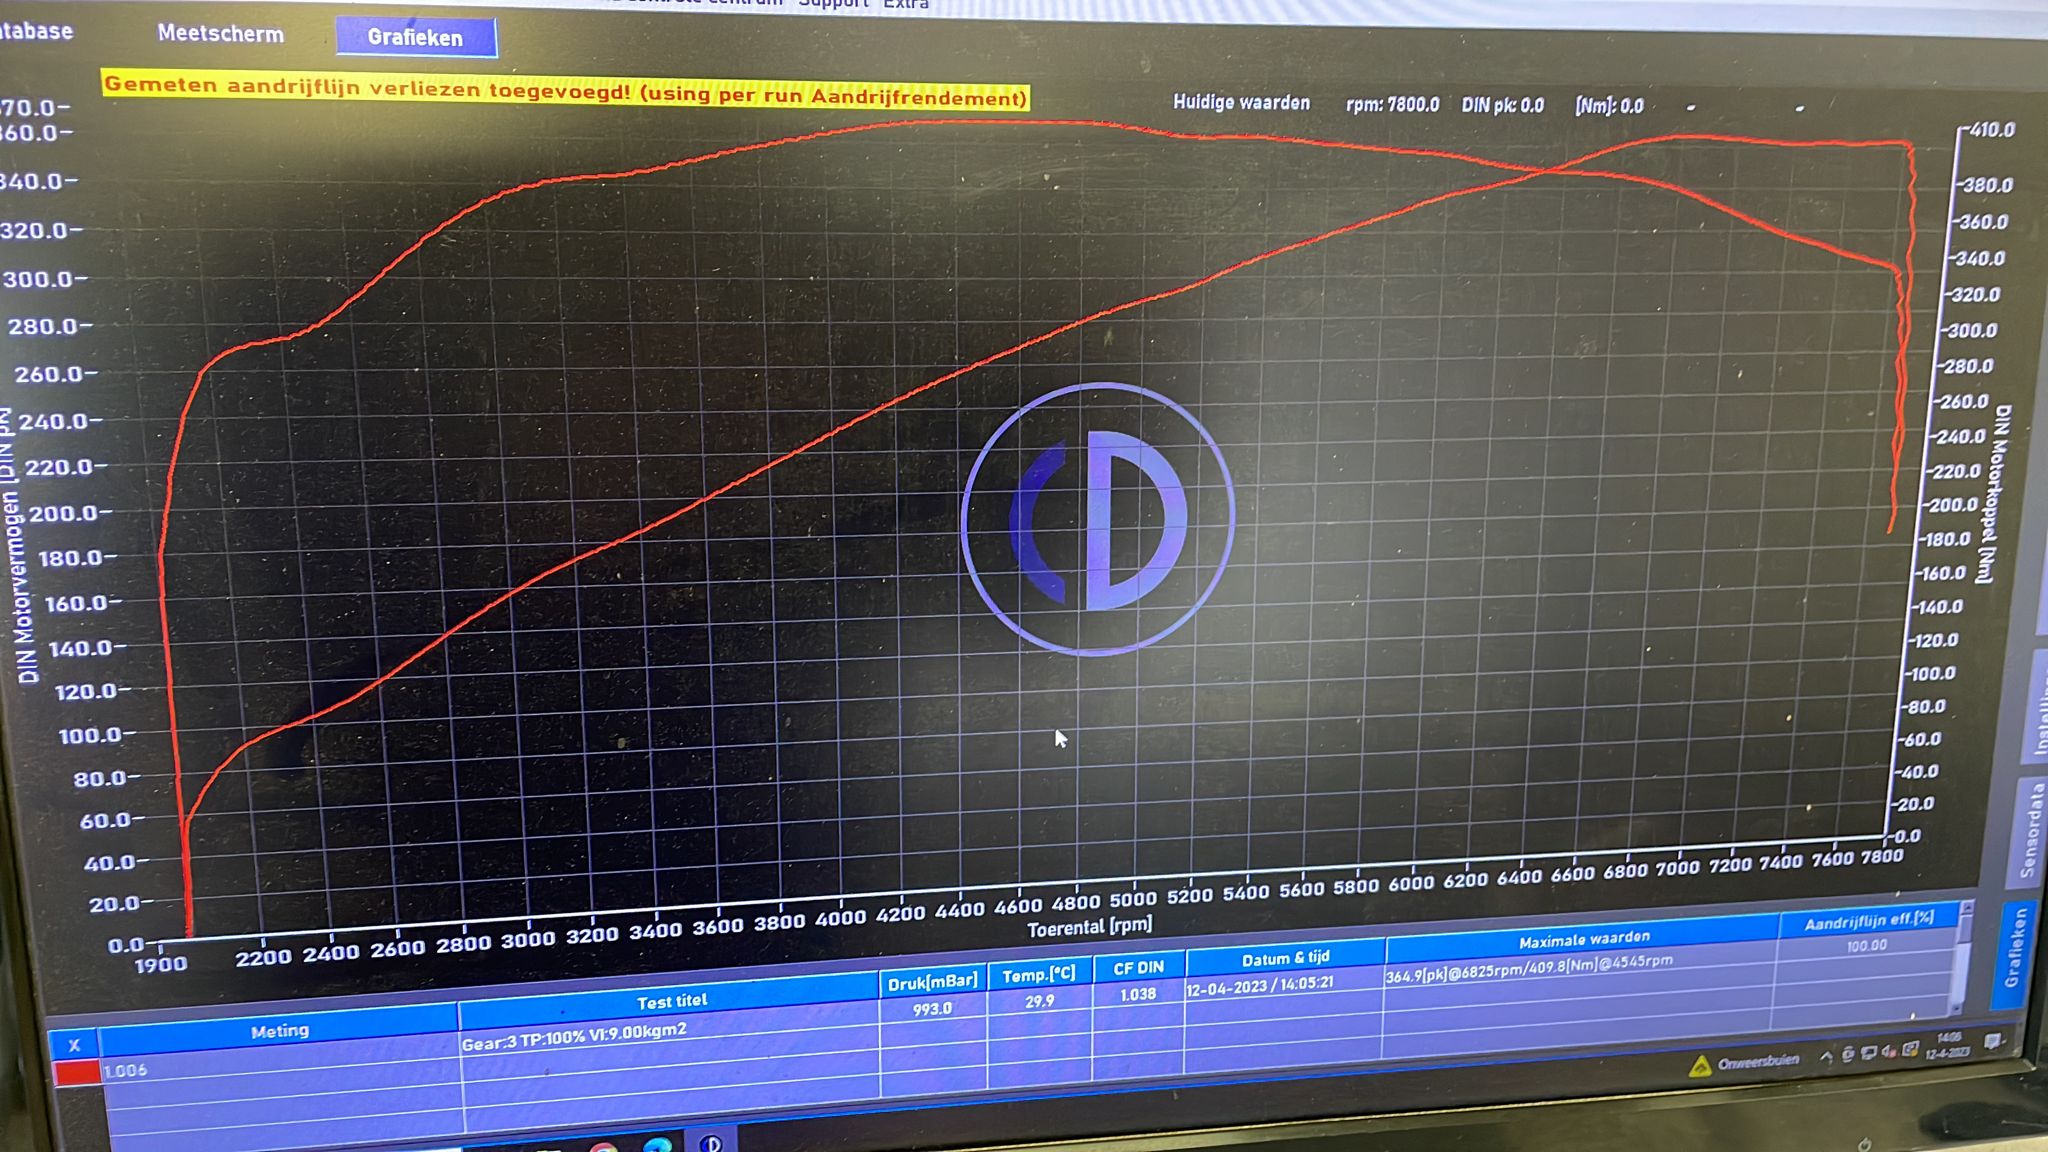The image size is (2048, 1152).
Task: Switch to the Grafieken tab
Action: pos(416,37)
